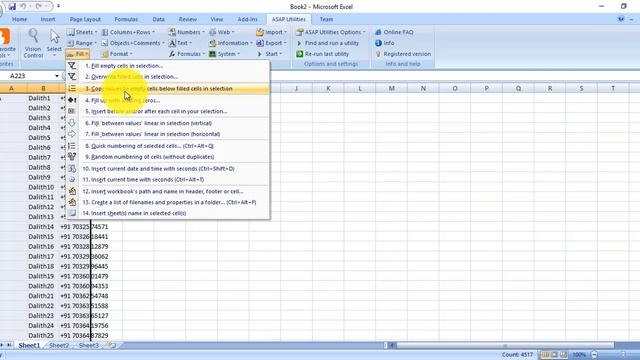
Task: Click the Excel Help icon
Action: pyautogui.click(x=621, y=19)
